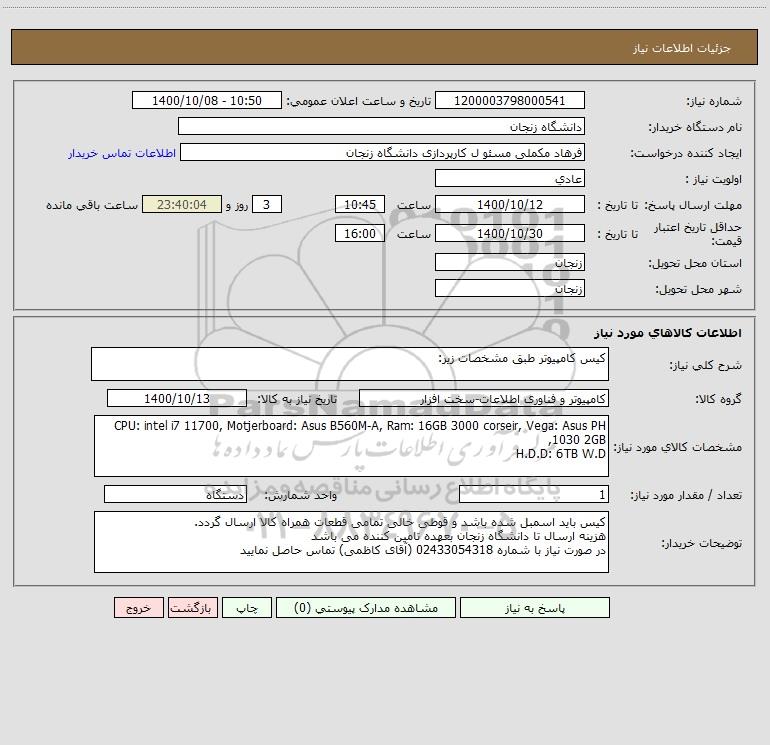Click the label شماره نیاز
The image size is (770, 745).
[x=714, y=101]
